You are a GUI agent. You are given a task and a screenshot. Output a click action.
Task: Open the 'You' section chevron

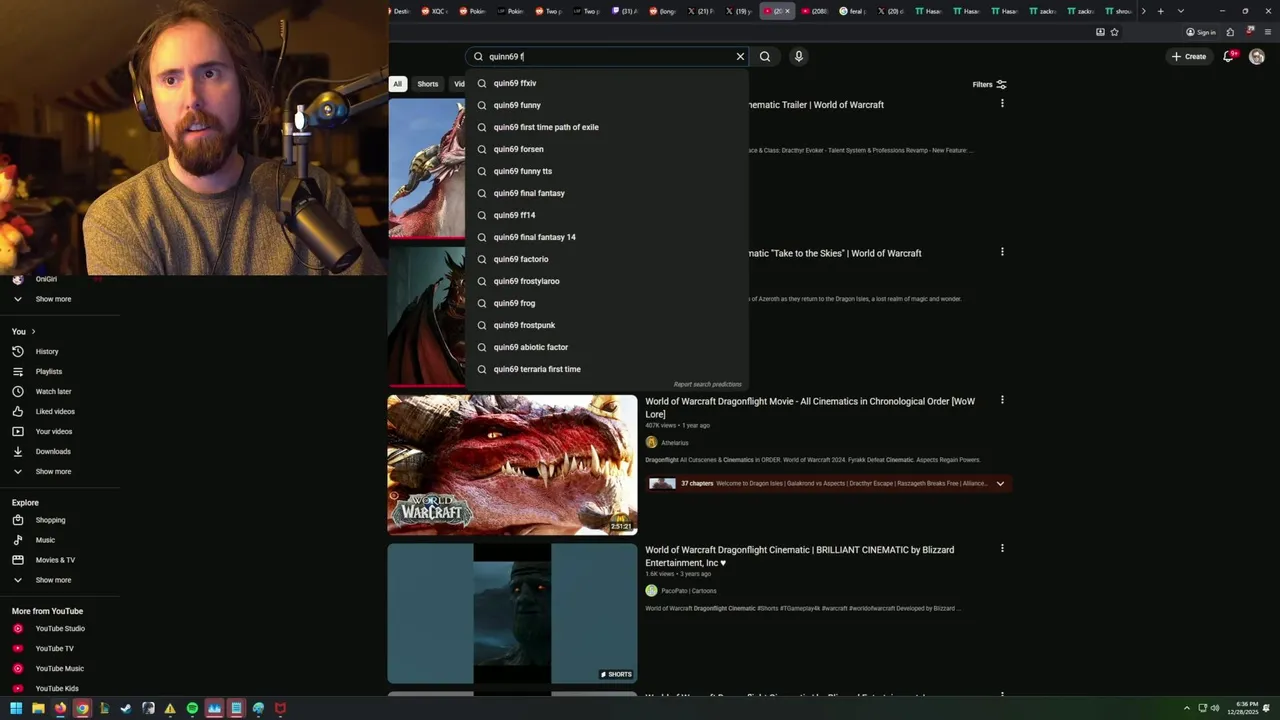point(33,331)
